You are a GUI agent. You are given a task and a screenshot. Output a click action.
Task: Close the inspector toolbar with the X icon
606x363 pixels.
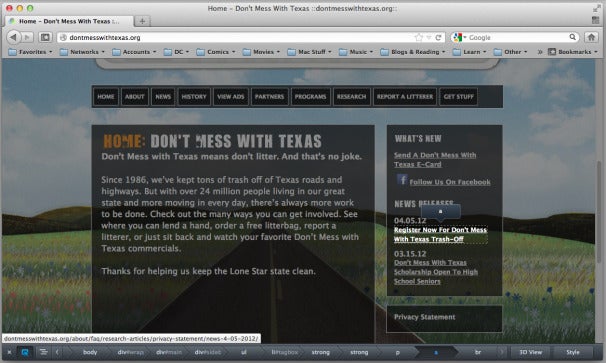pos(9,352)
